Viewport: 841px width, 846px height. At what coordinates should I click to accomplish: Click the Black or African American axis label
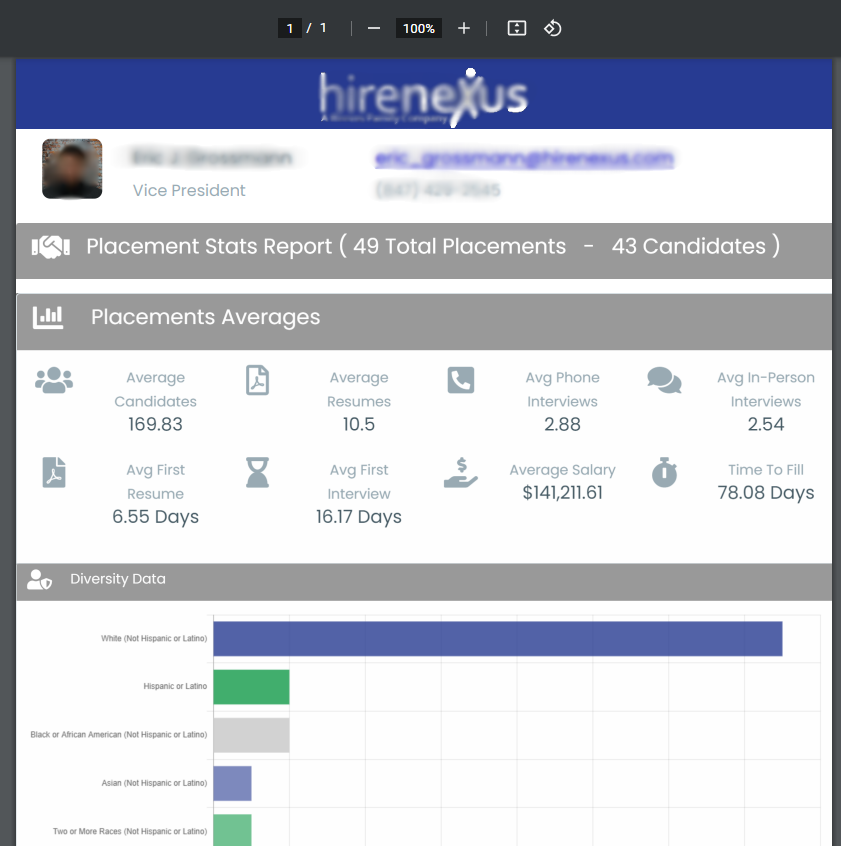[119, 735]
